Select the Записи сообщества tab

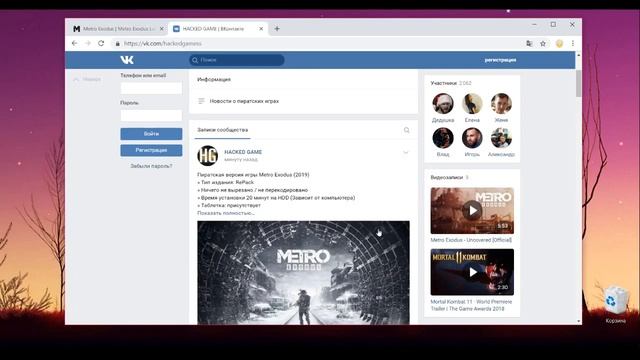[222, 130]
